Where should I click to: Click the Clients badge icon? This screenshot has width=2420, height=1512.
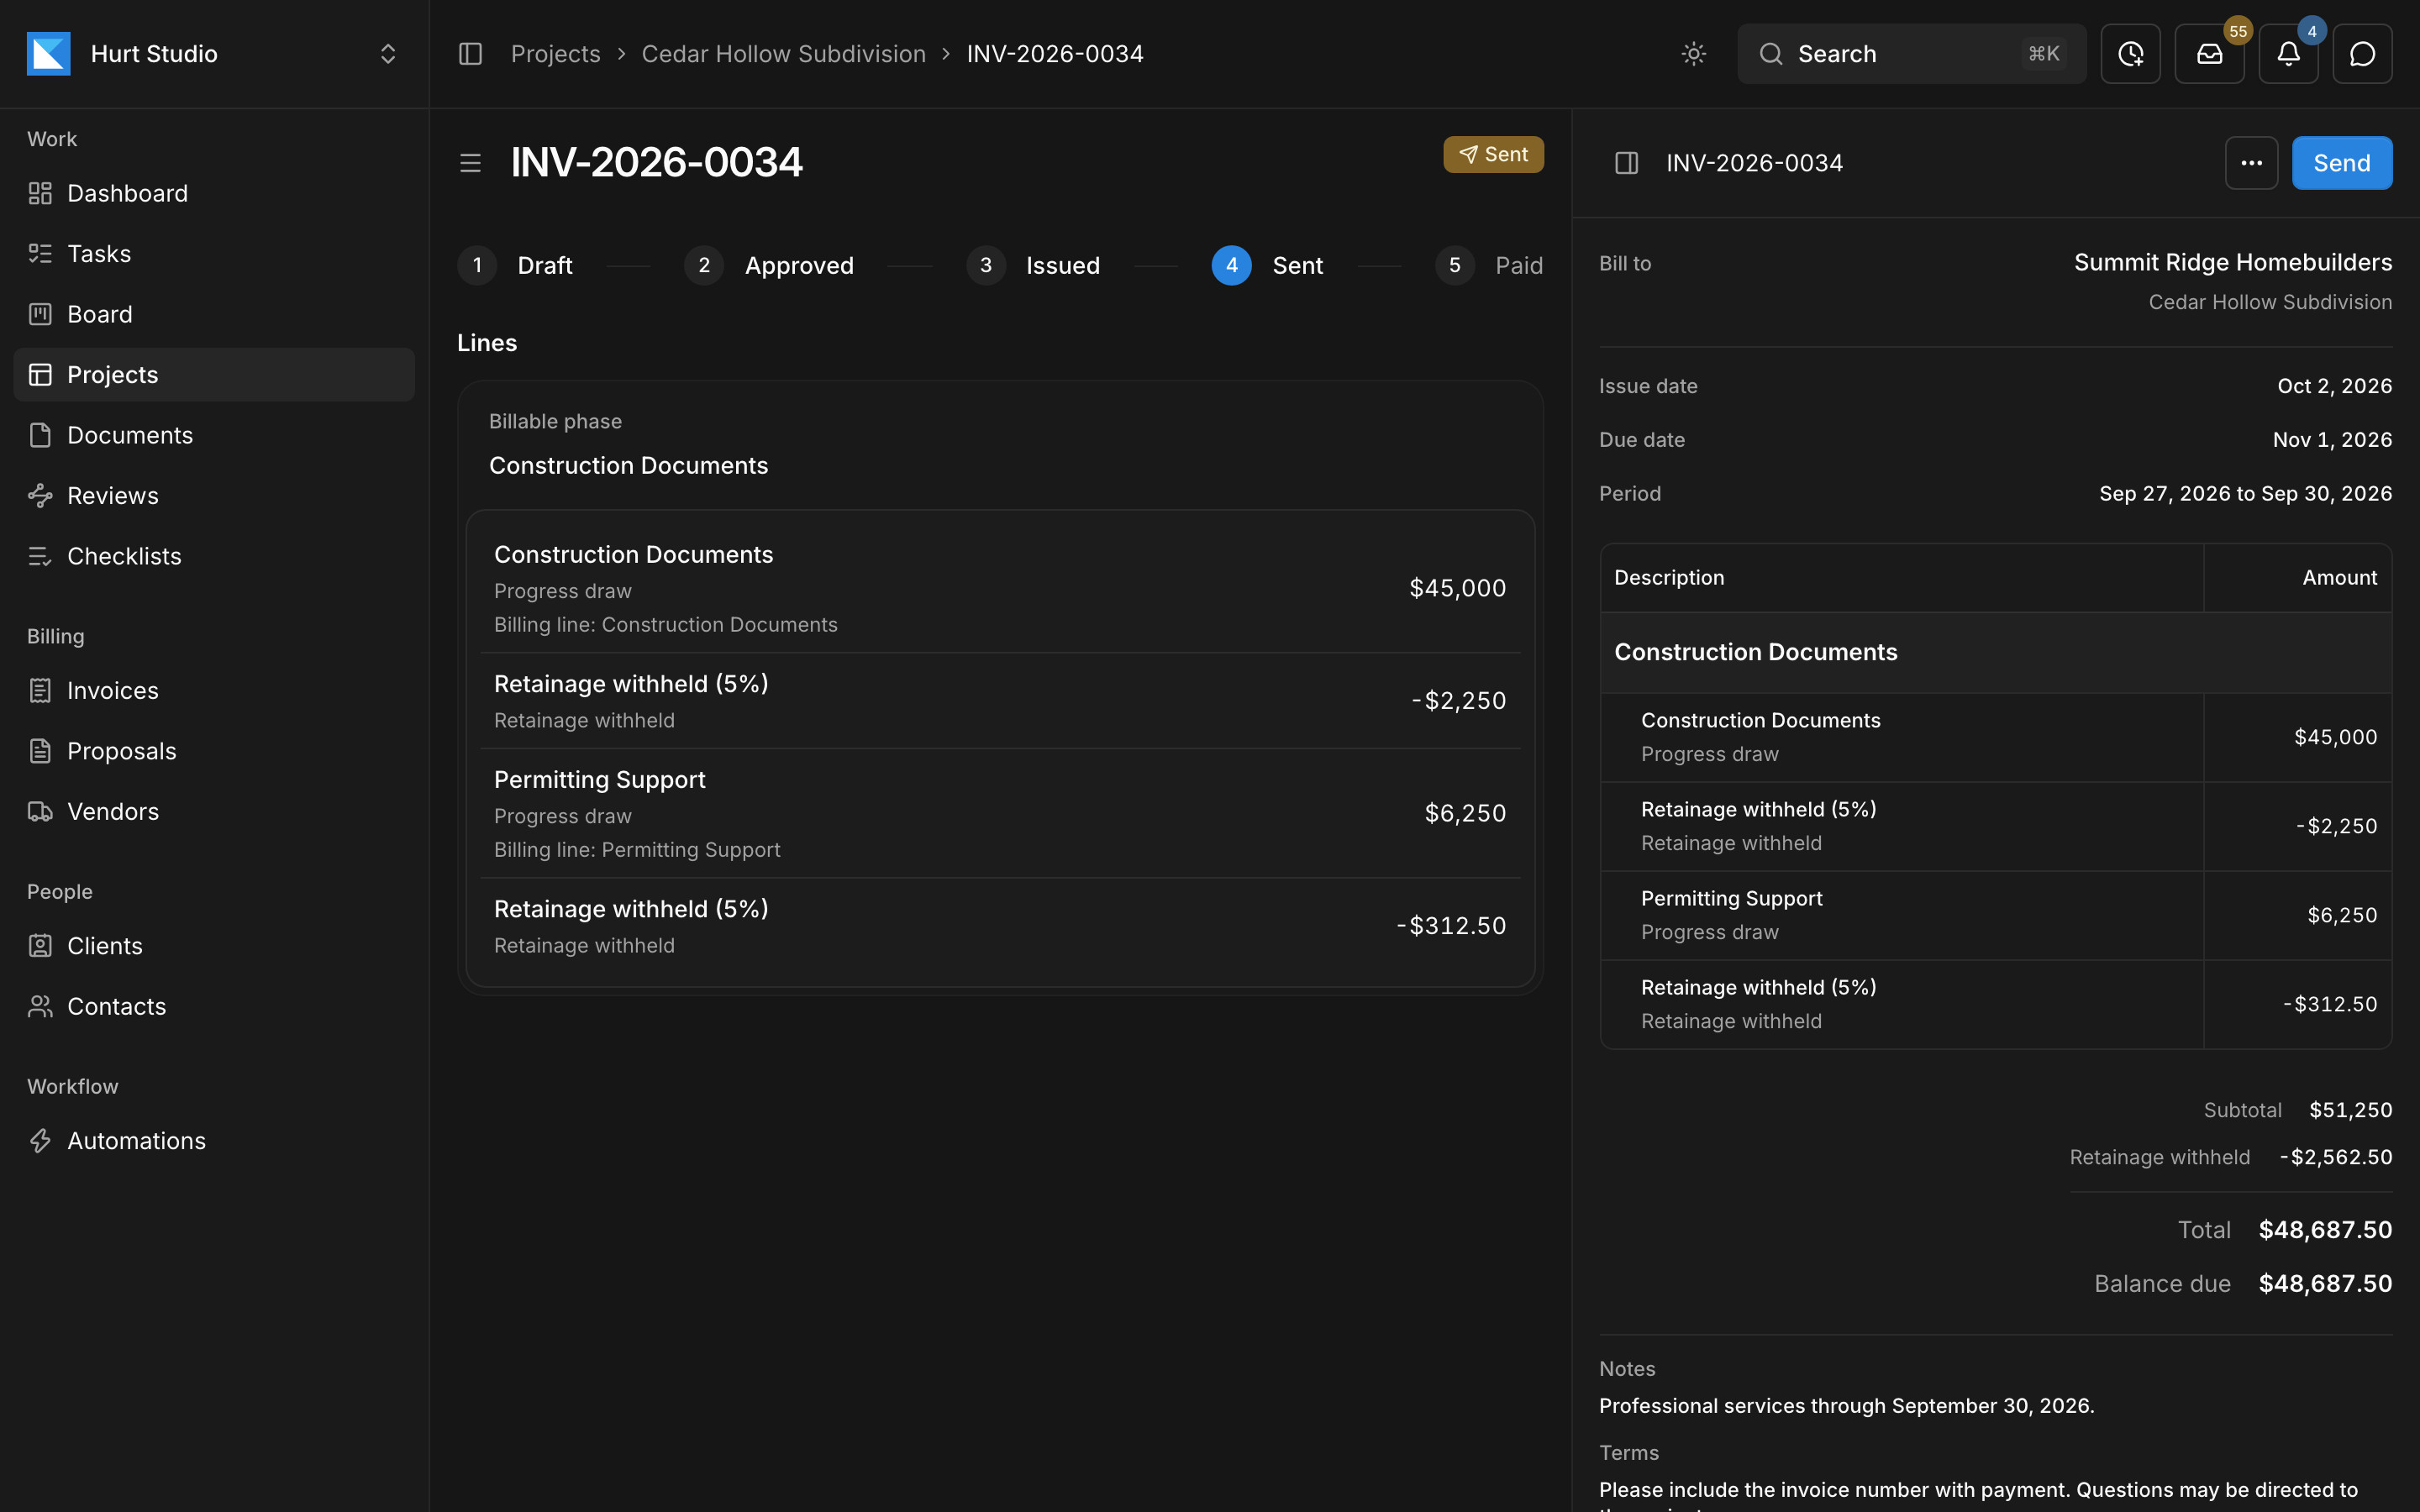click(x=40, y=946)
